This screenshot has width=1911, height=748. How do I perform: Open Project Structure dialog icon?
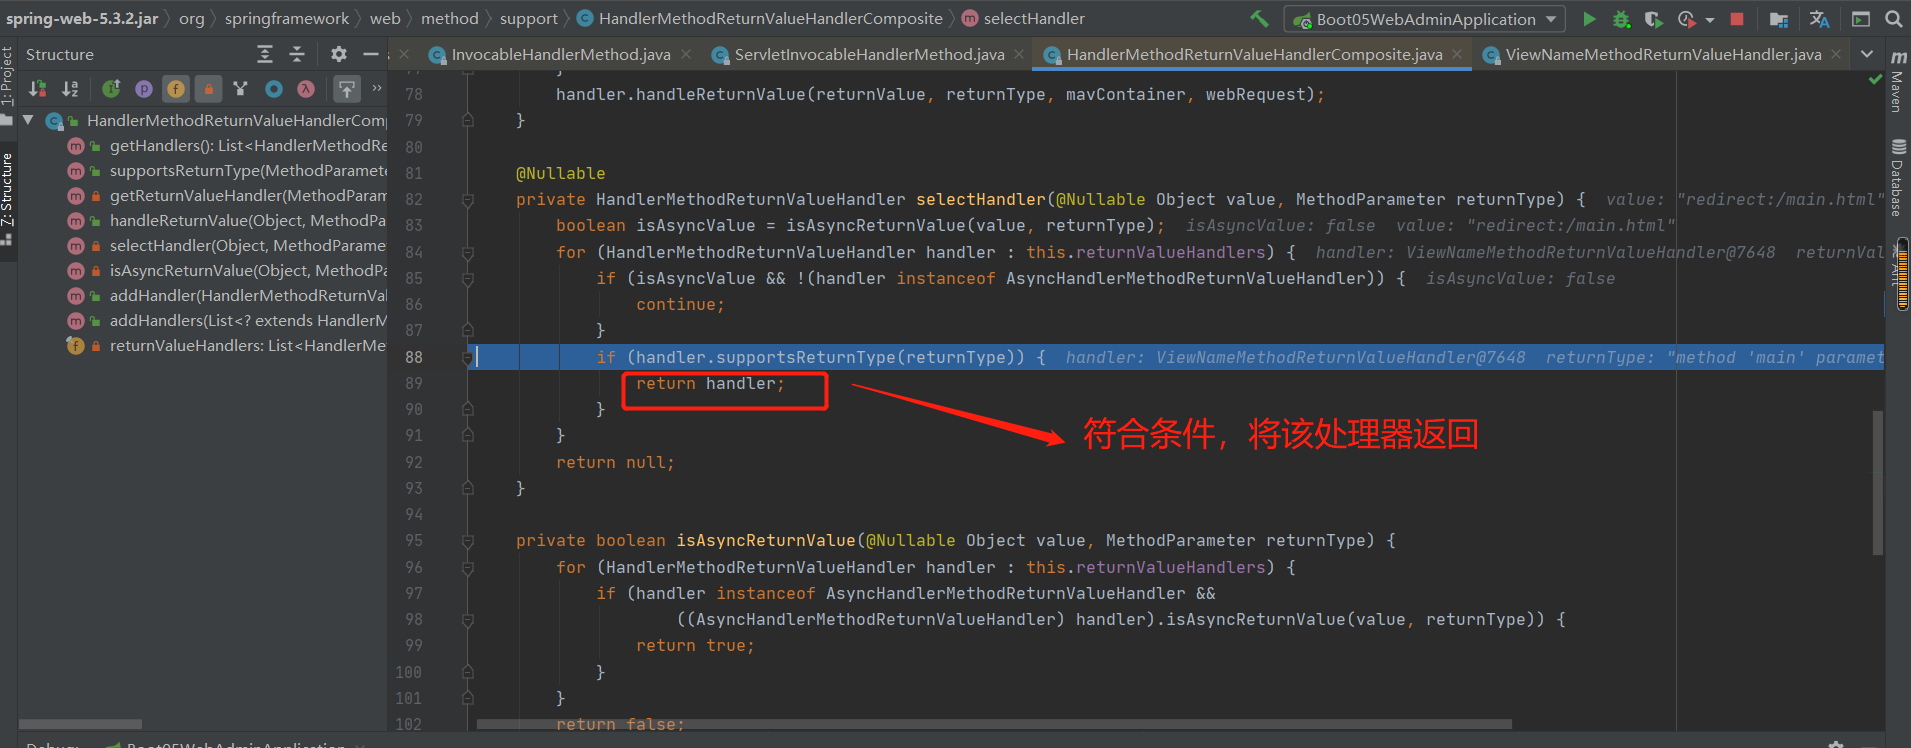pos(1778,19)
